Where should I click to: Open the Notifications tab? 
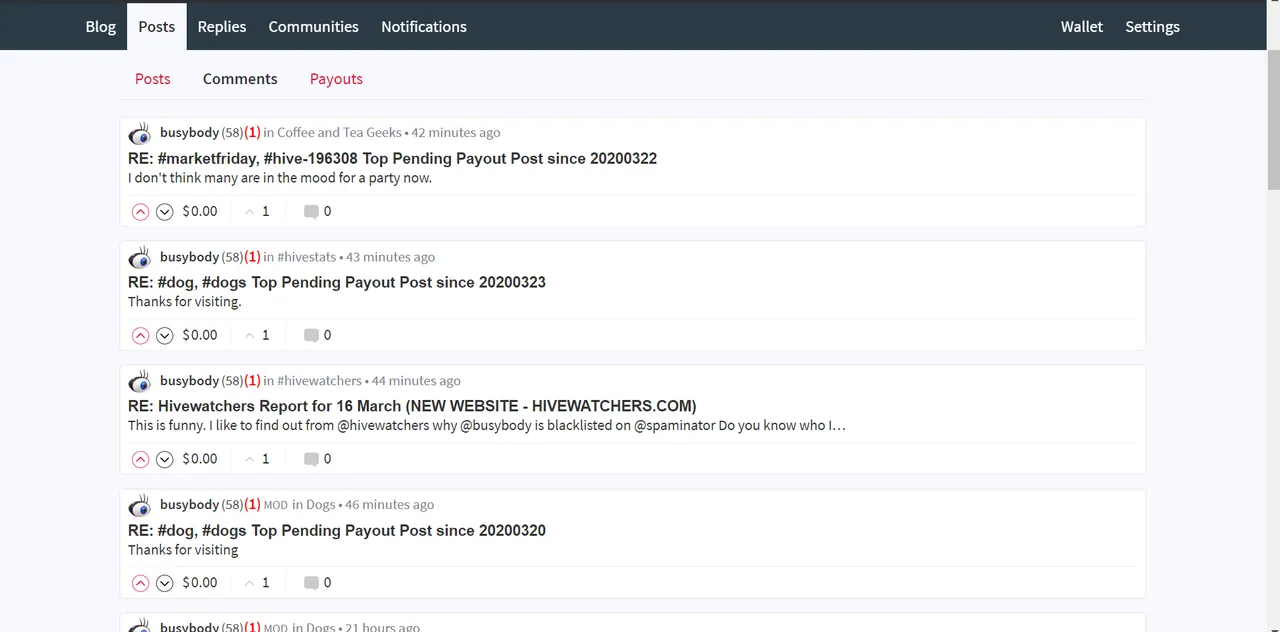pyautogui.click(x=424, y=27)
